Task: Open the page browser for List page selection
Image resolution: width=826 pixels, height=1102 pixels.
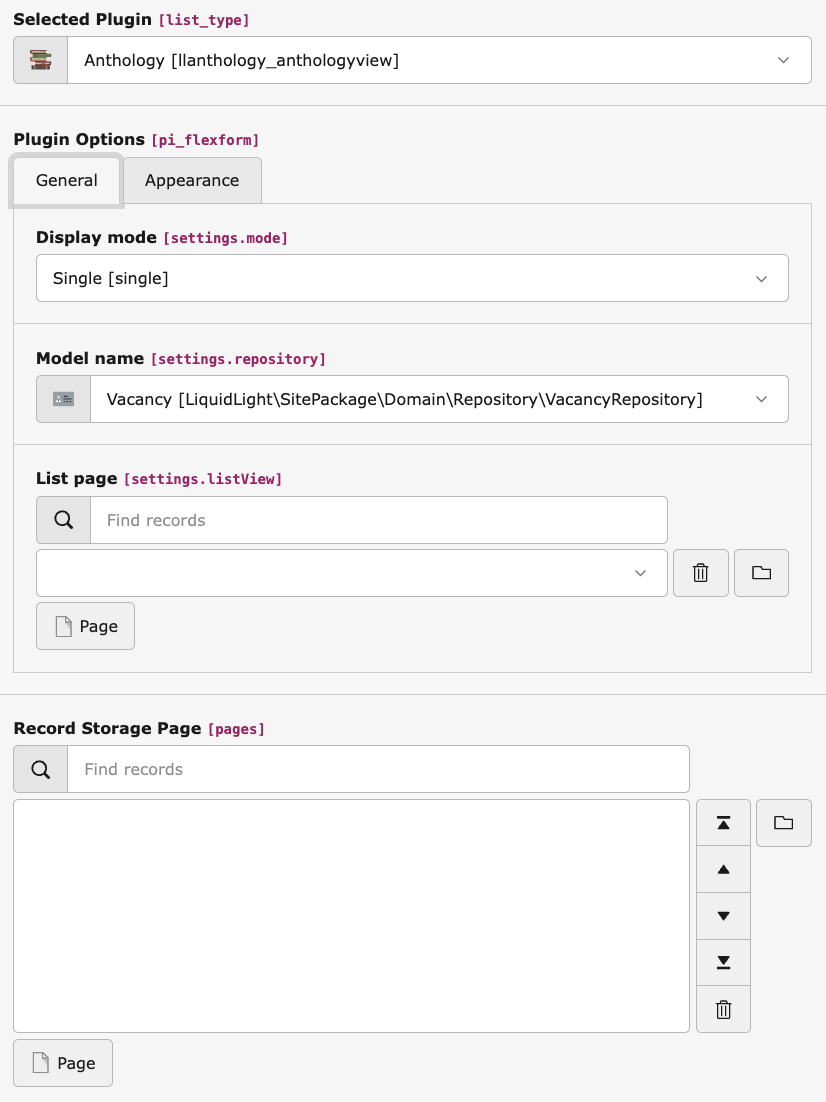Action: 761,572
